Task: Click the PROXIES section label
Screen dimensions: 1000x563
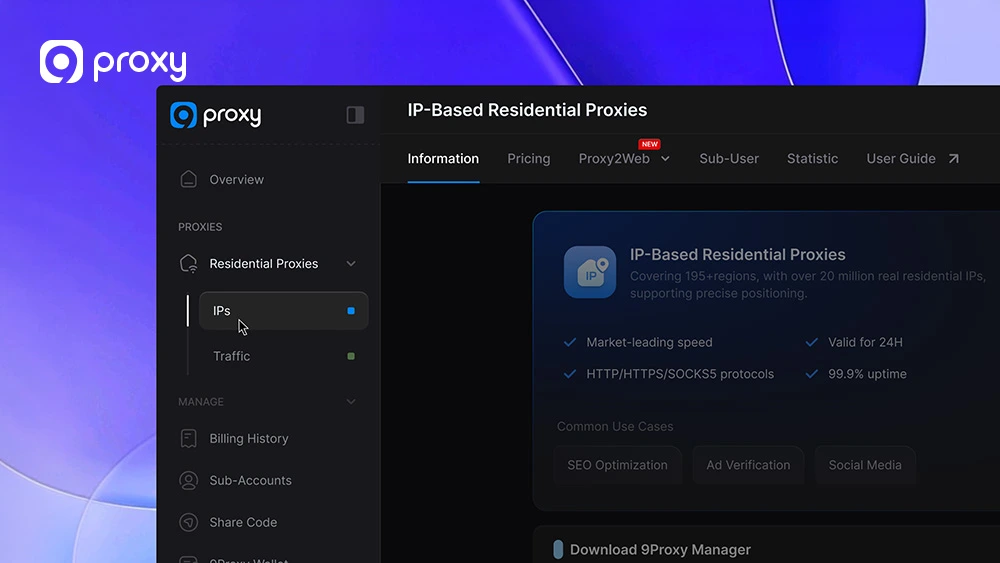Action: [200, 227]
